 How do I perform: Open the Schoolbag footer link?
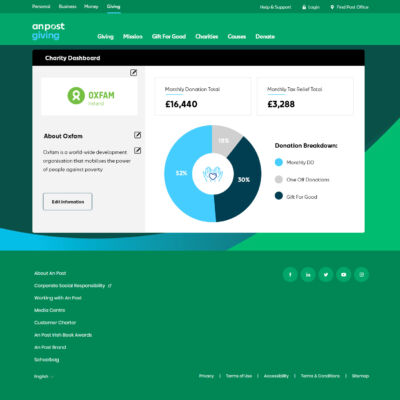tap(46, 360)
